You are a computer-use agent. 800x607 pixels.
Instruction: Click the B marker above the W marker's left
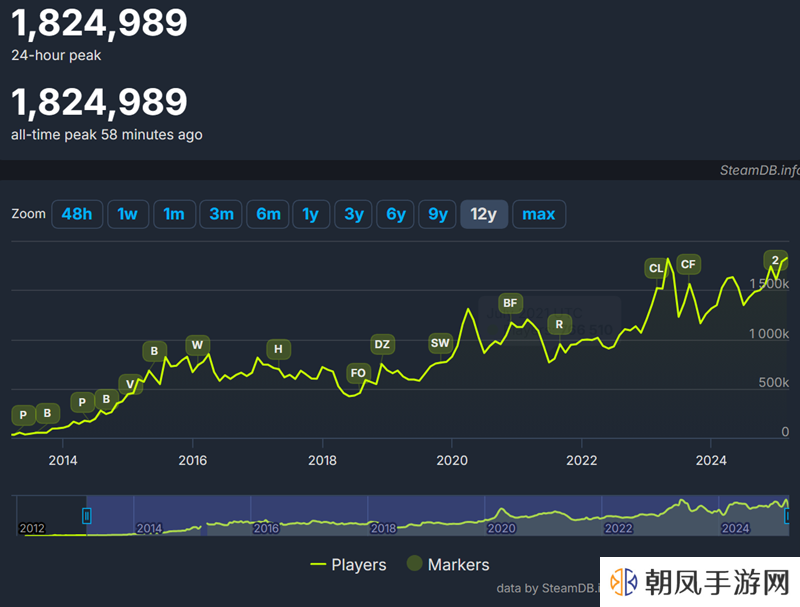coord(155,351)
